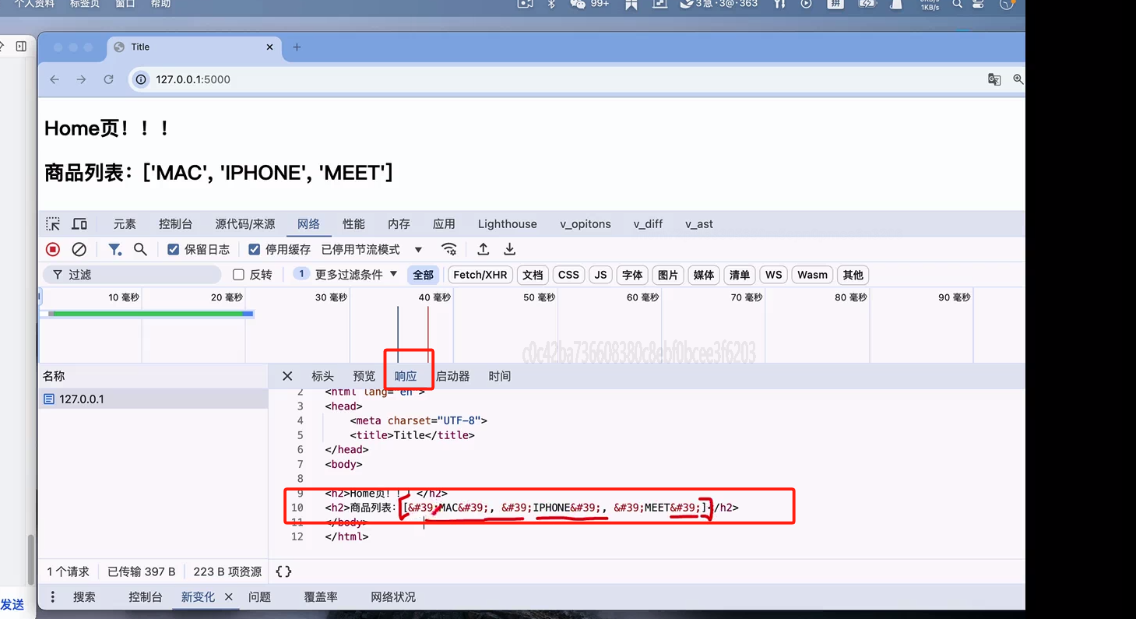This screenshot has width=1136, height=619.
Task: Open a new browser tab
Action: pos(296,47)
